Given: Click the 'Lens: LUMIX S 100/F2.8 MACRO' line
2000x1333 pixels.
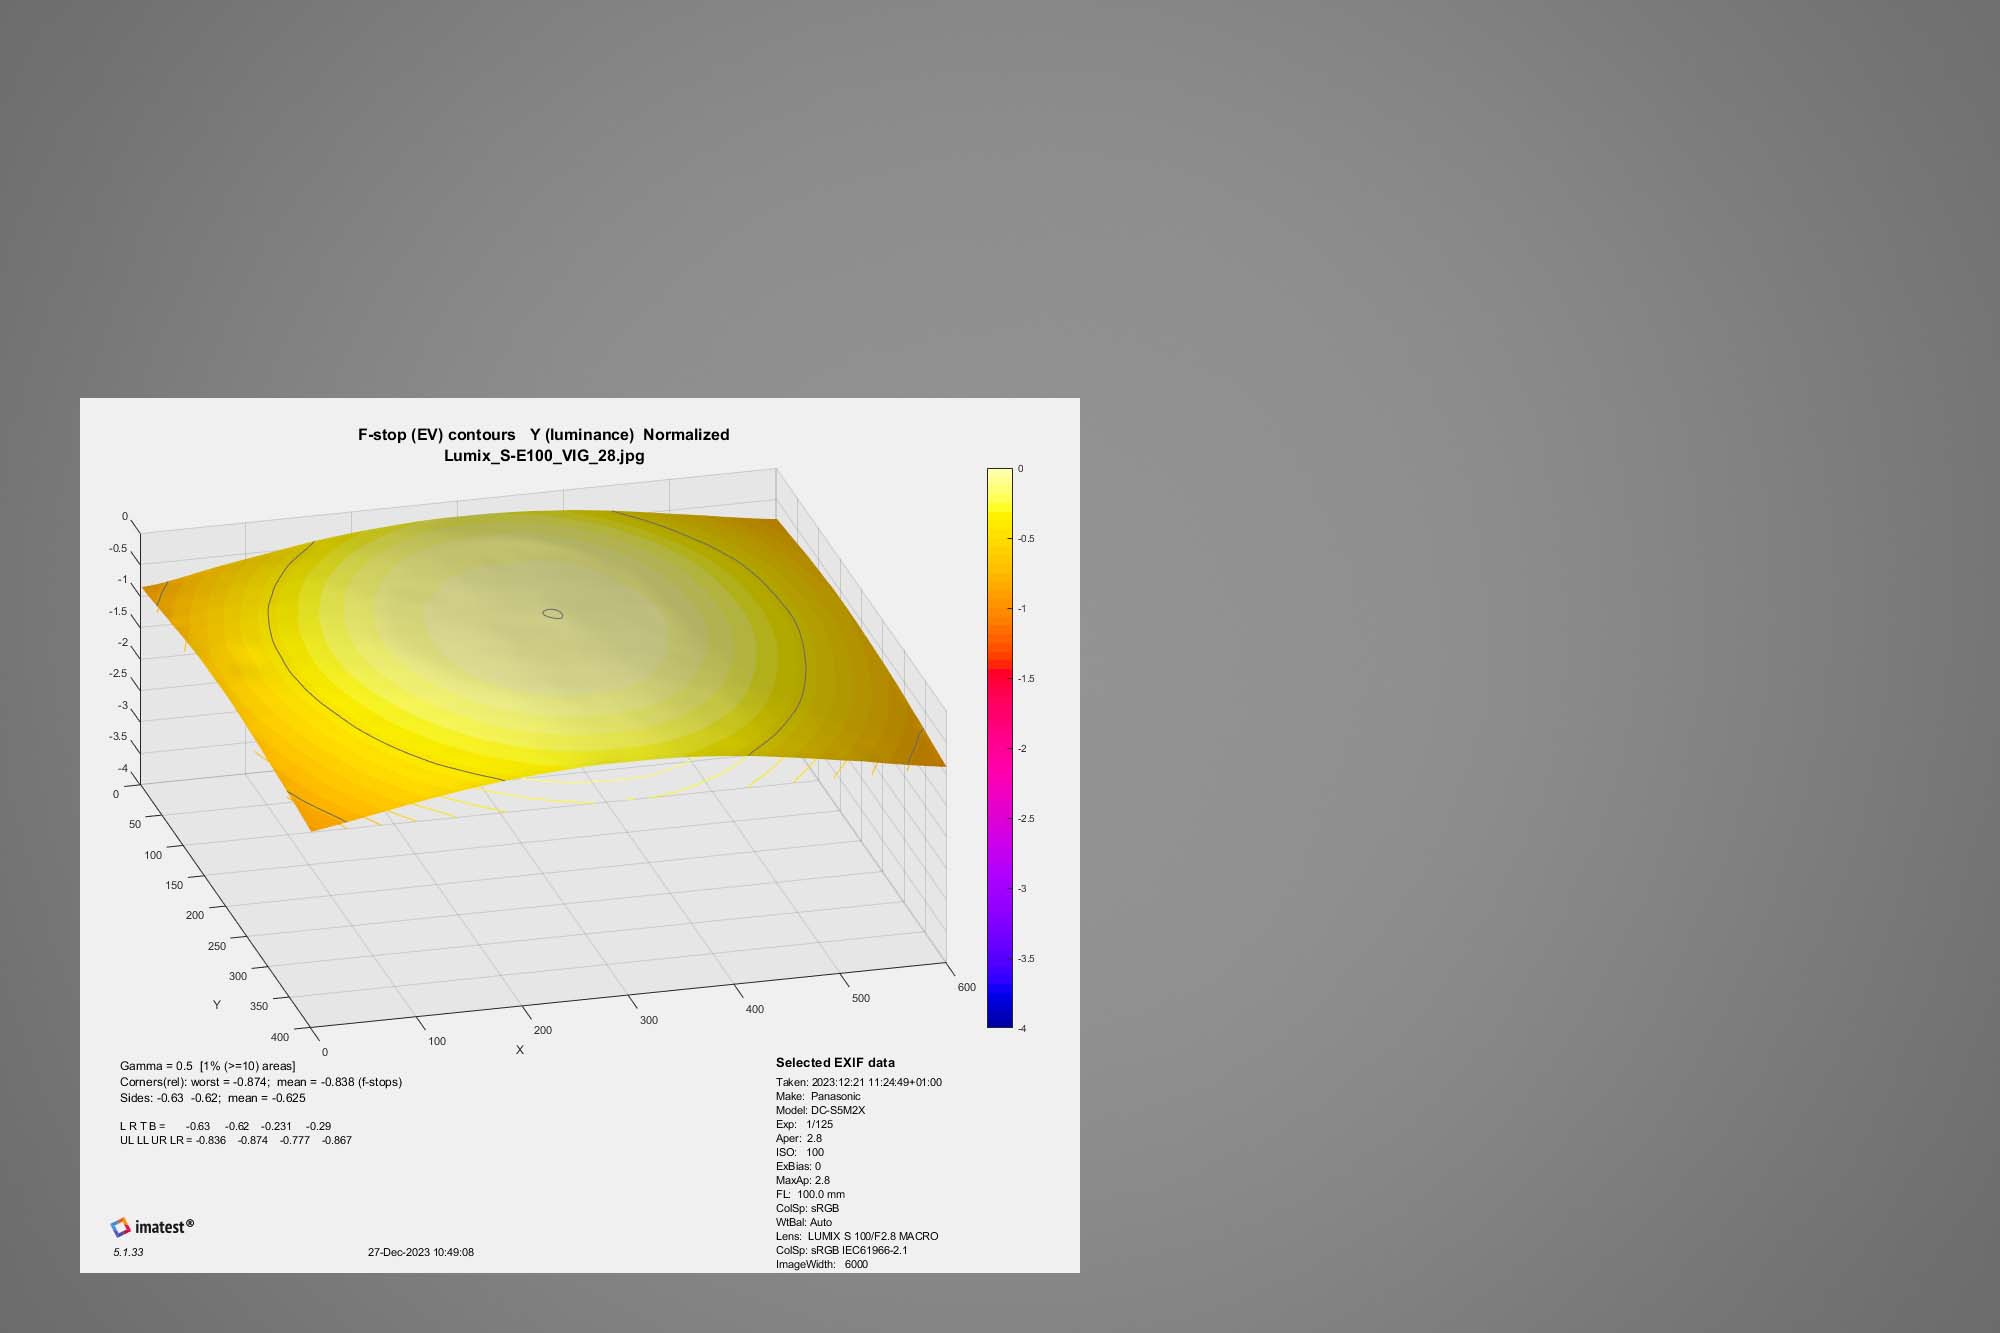Looking at the screenshot, I should [x=857, y=1236].
